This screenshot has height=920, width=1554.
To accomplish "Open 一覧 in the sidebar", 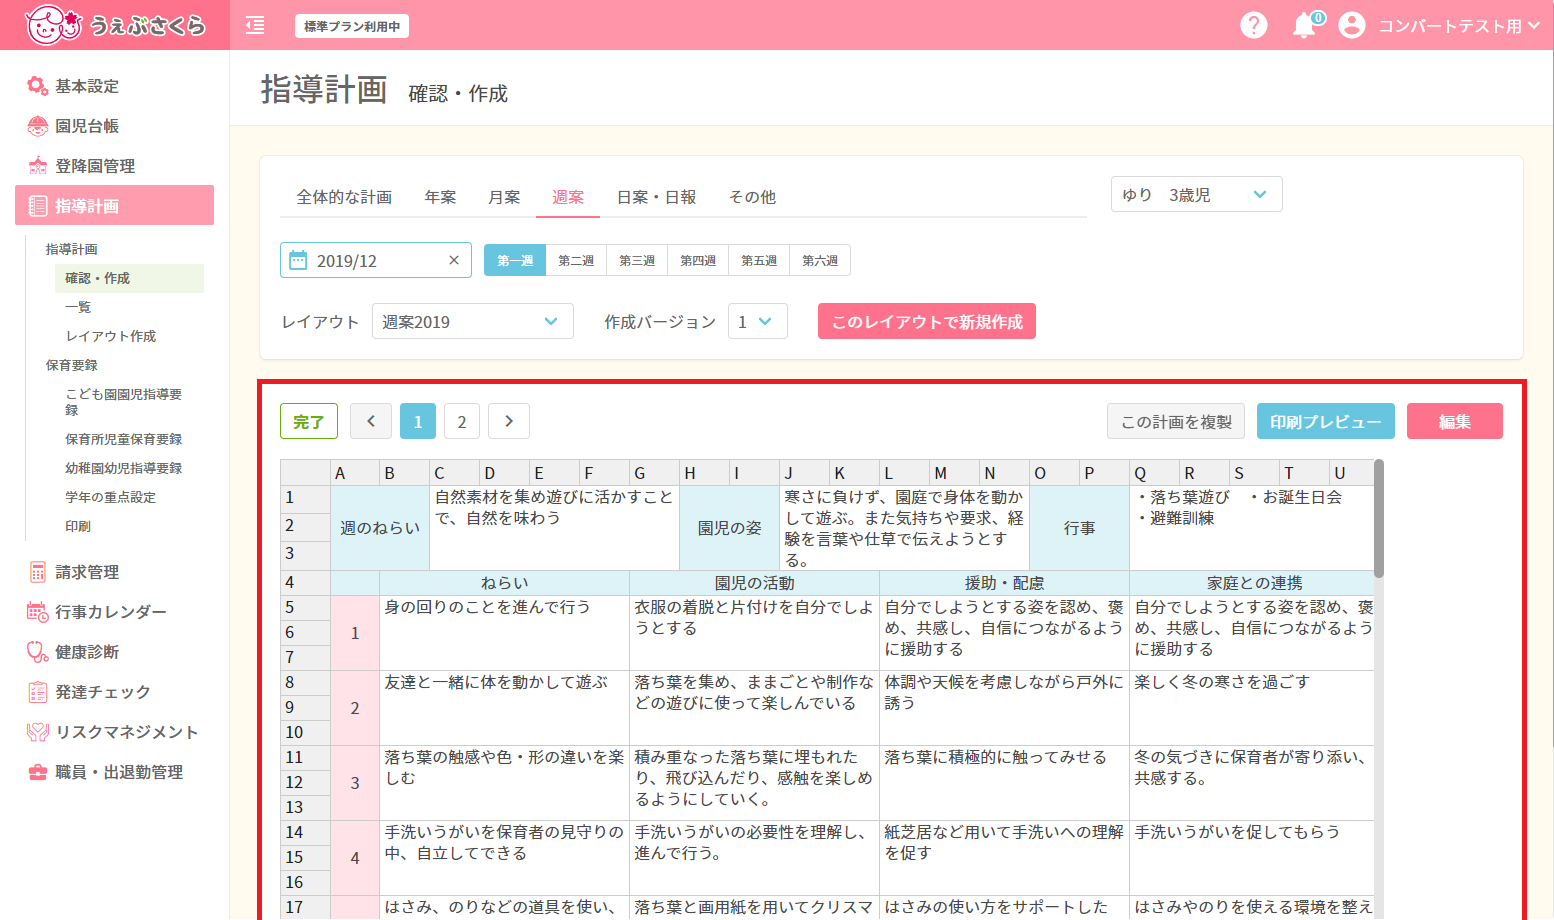I will click(78, 307).
